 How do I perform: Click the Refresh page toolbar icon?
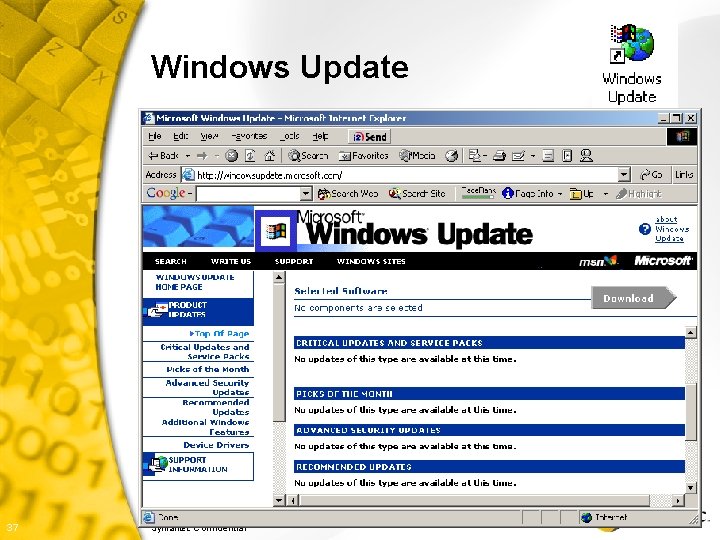(x=250, y=156)
